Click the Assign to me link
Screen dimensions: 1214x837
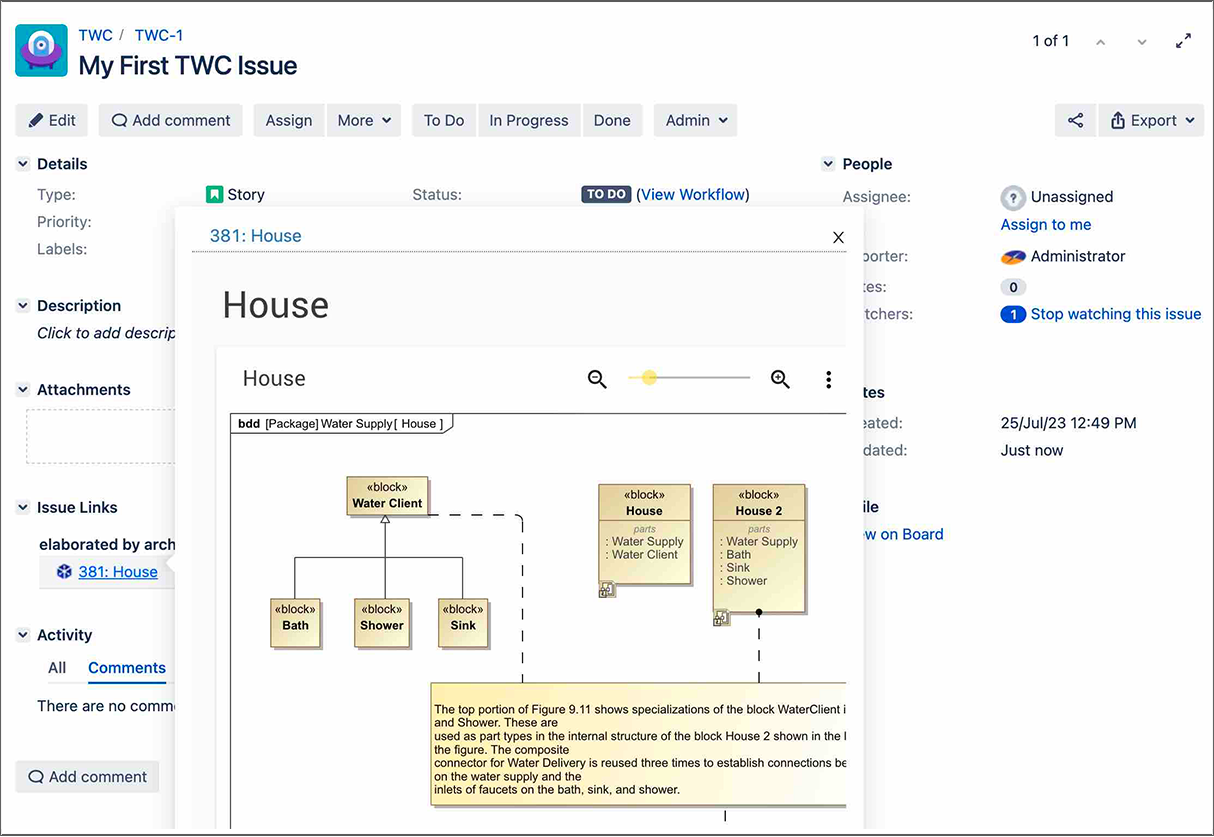(1045, 225)
